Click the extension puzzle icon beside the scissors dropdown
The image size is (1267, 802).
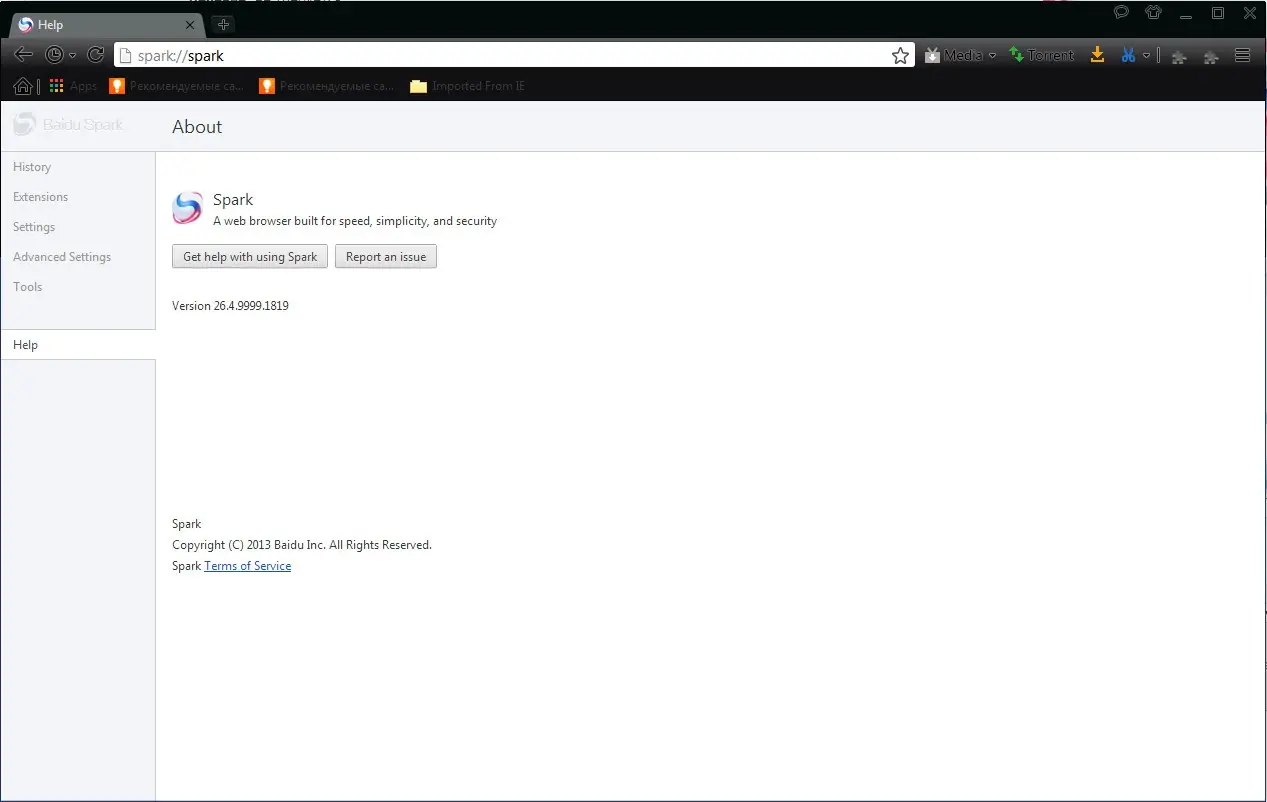click(x=1179, y=57)
